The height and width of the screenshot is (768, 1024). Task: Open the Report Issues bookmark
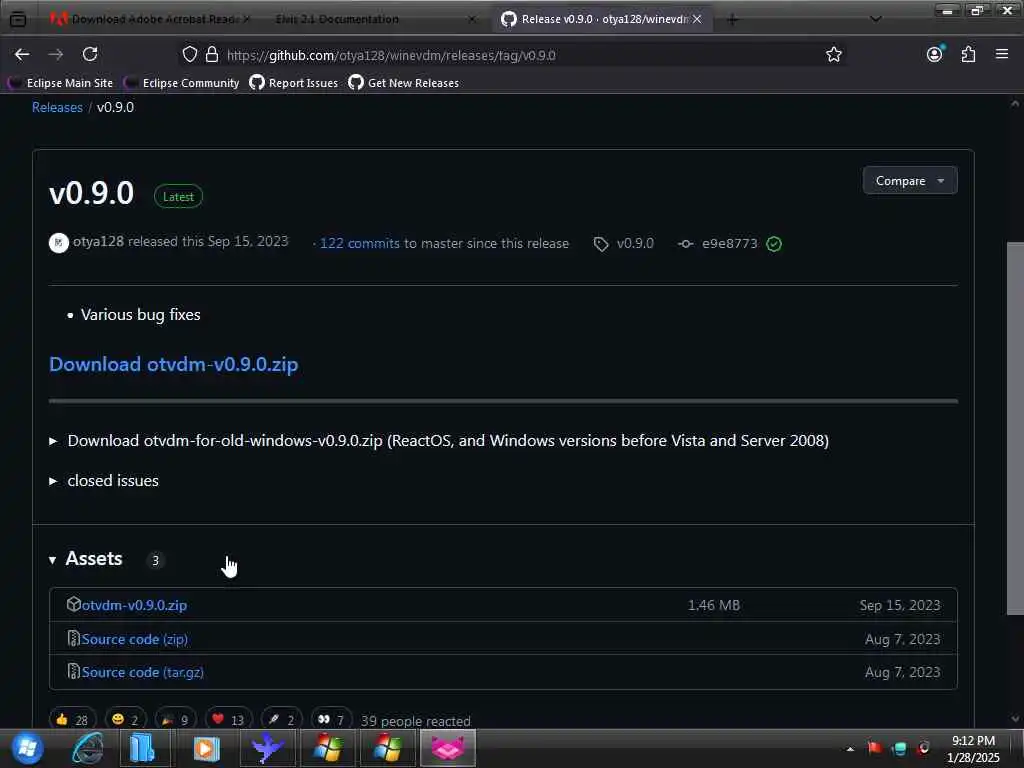[294, 83]
